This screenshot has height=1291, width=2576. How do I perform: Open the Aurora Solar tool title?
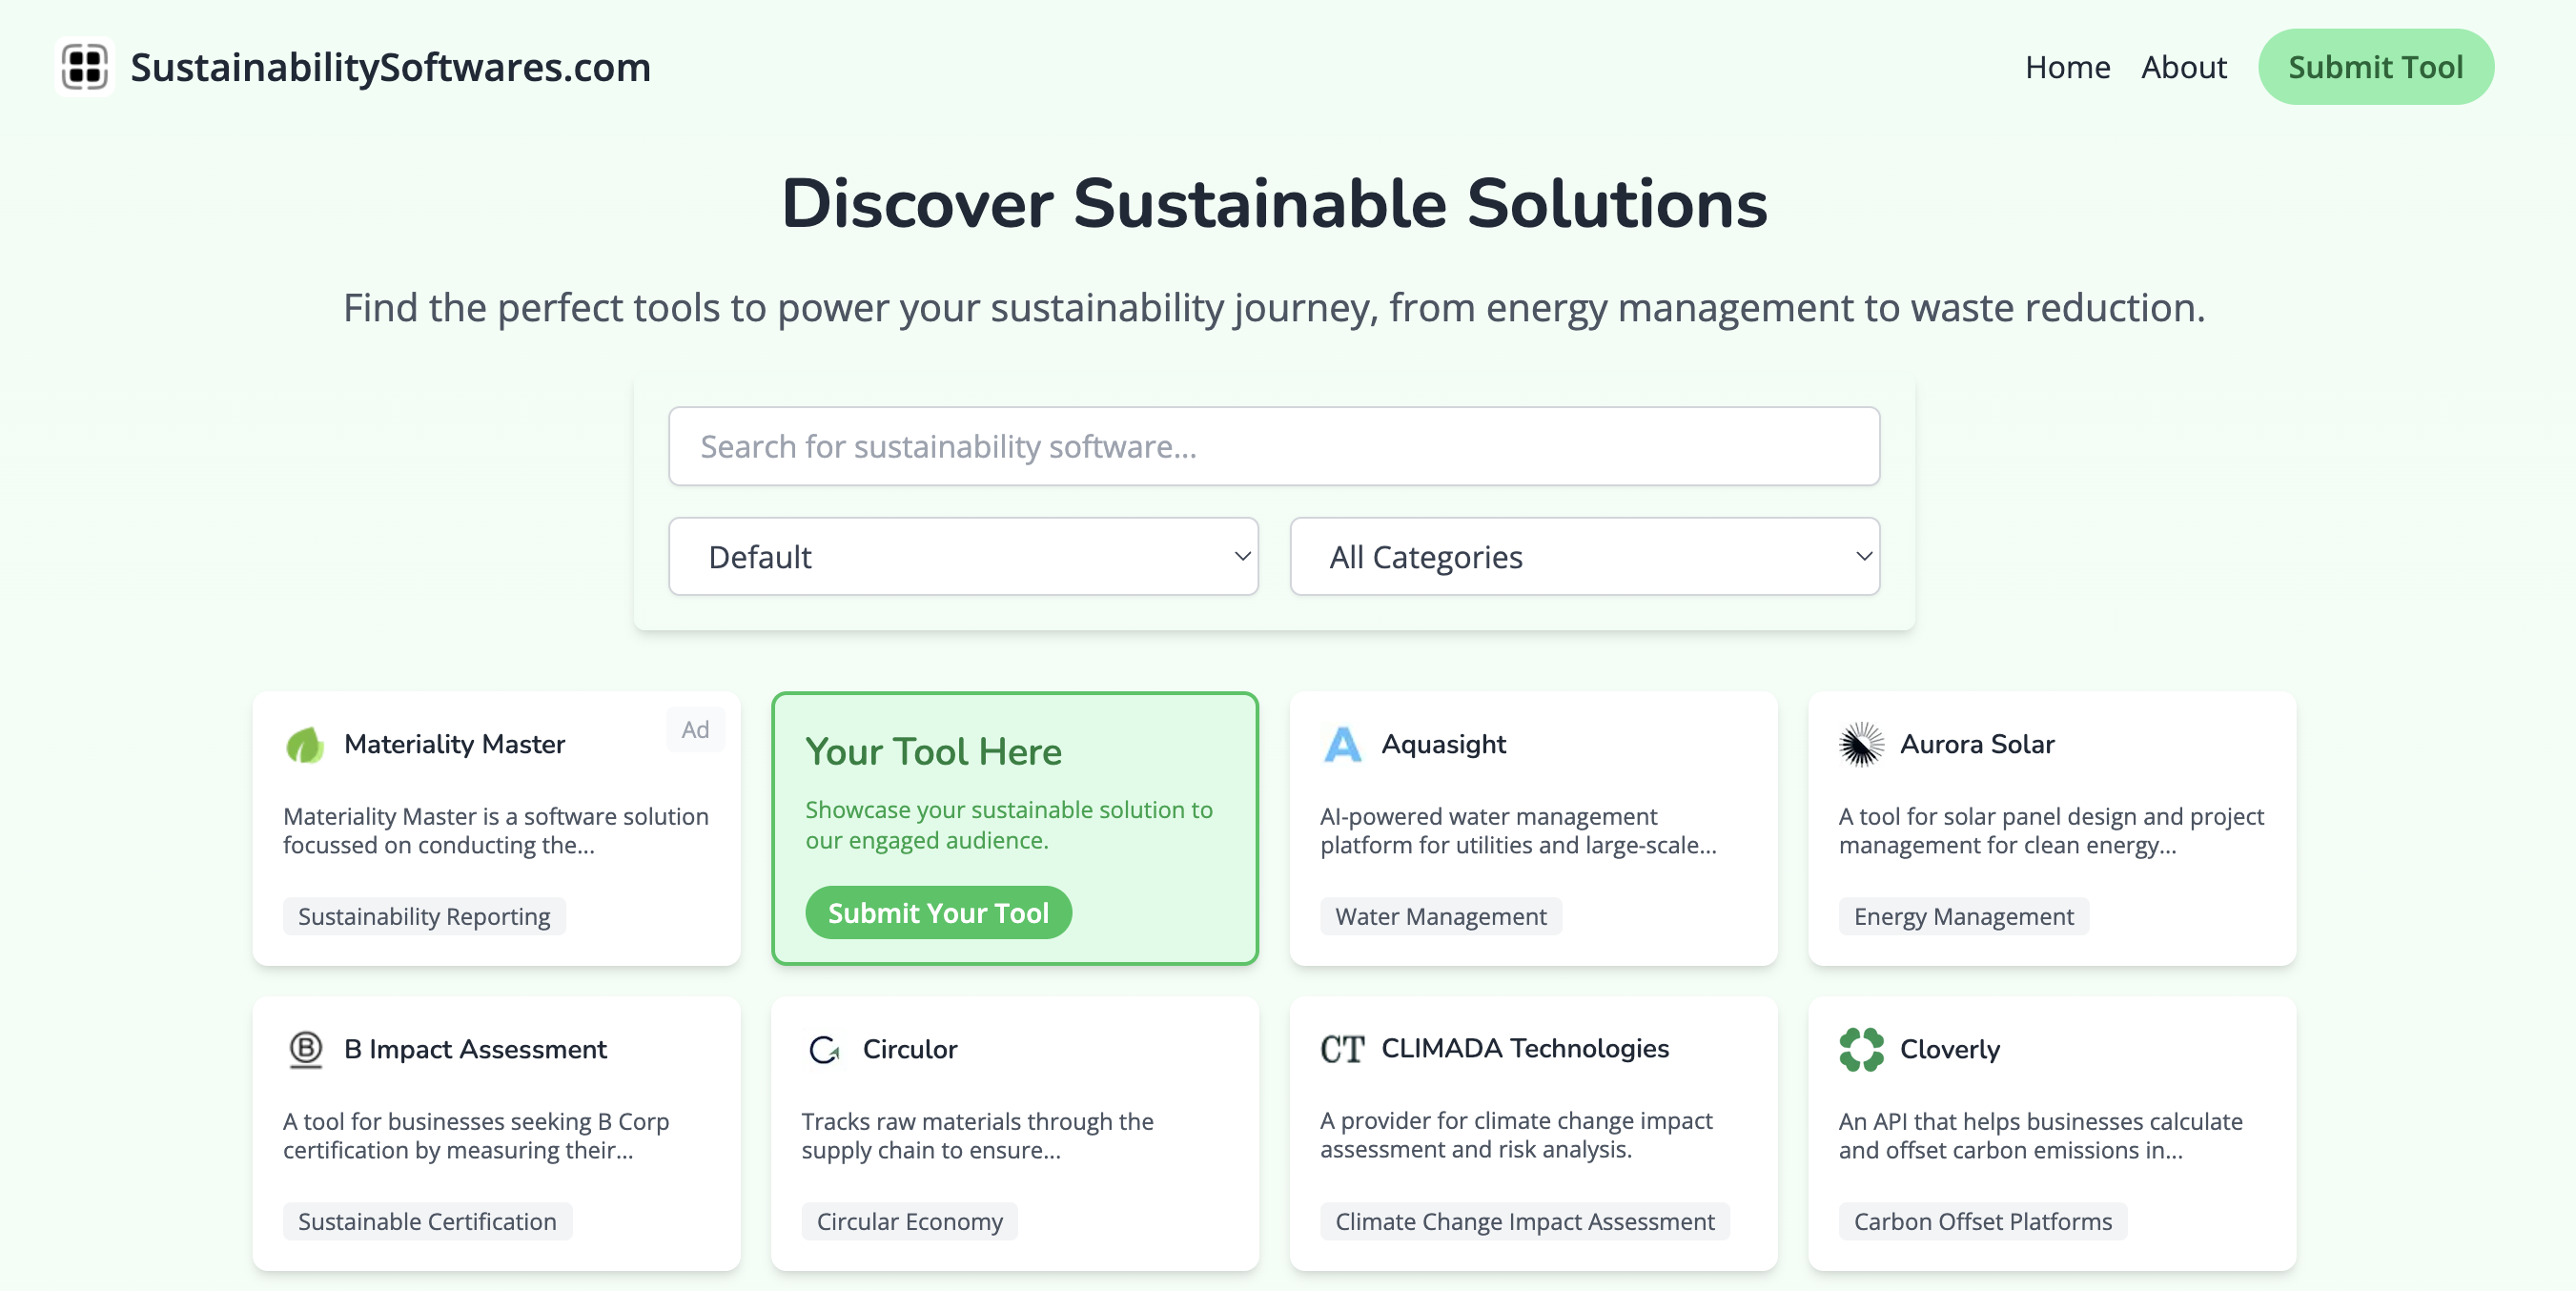[1976, 744]
